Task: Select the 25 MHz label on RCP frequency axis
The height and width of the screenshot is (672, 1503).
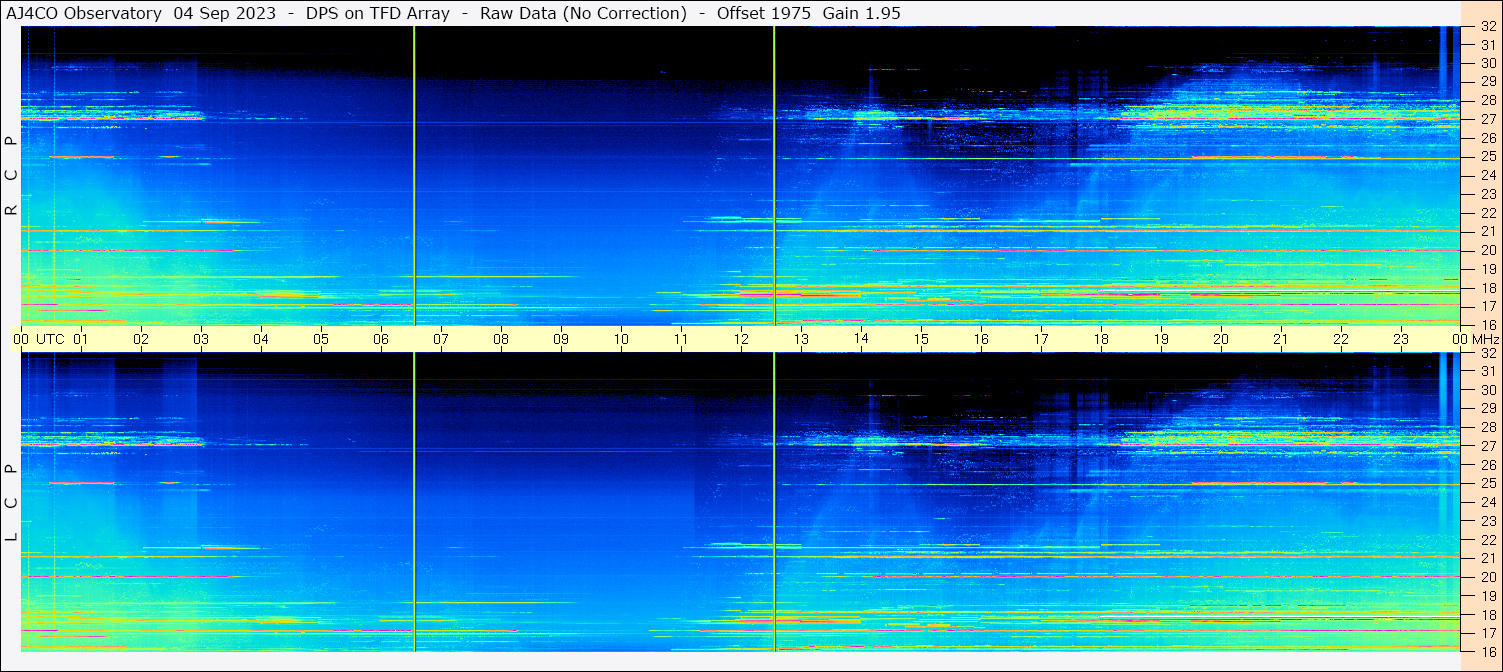Action: [x=1487, y=157]
